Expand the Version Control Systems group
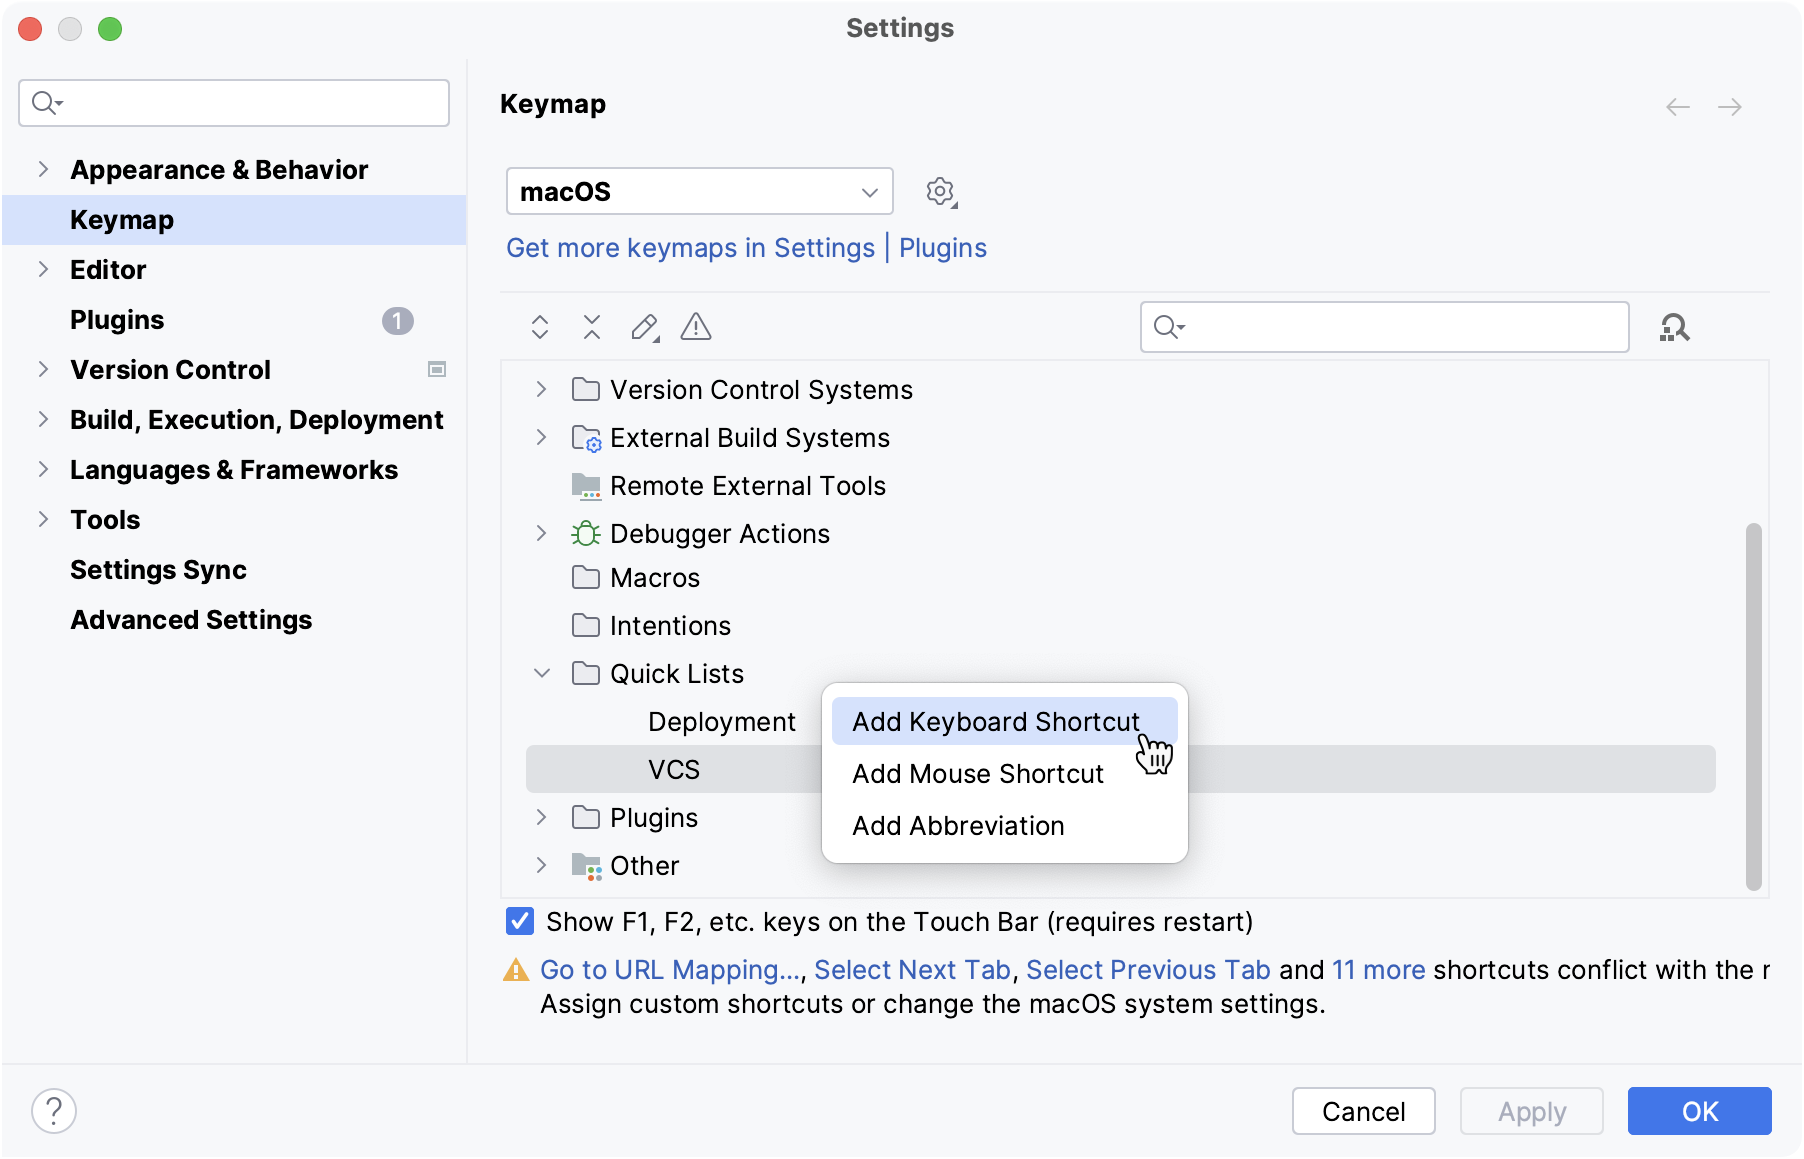 point(541,389)
